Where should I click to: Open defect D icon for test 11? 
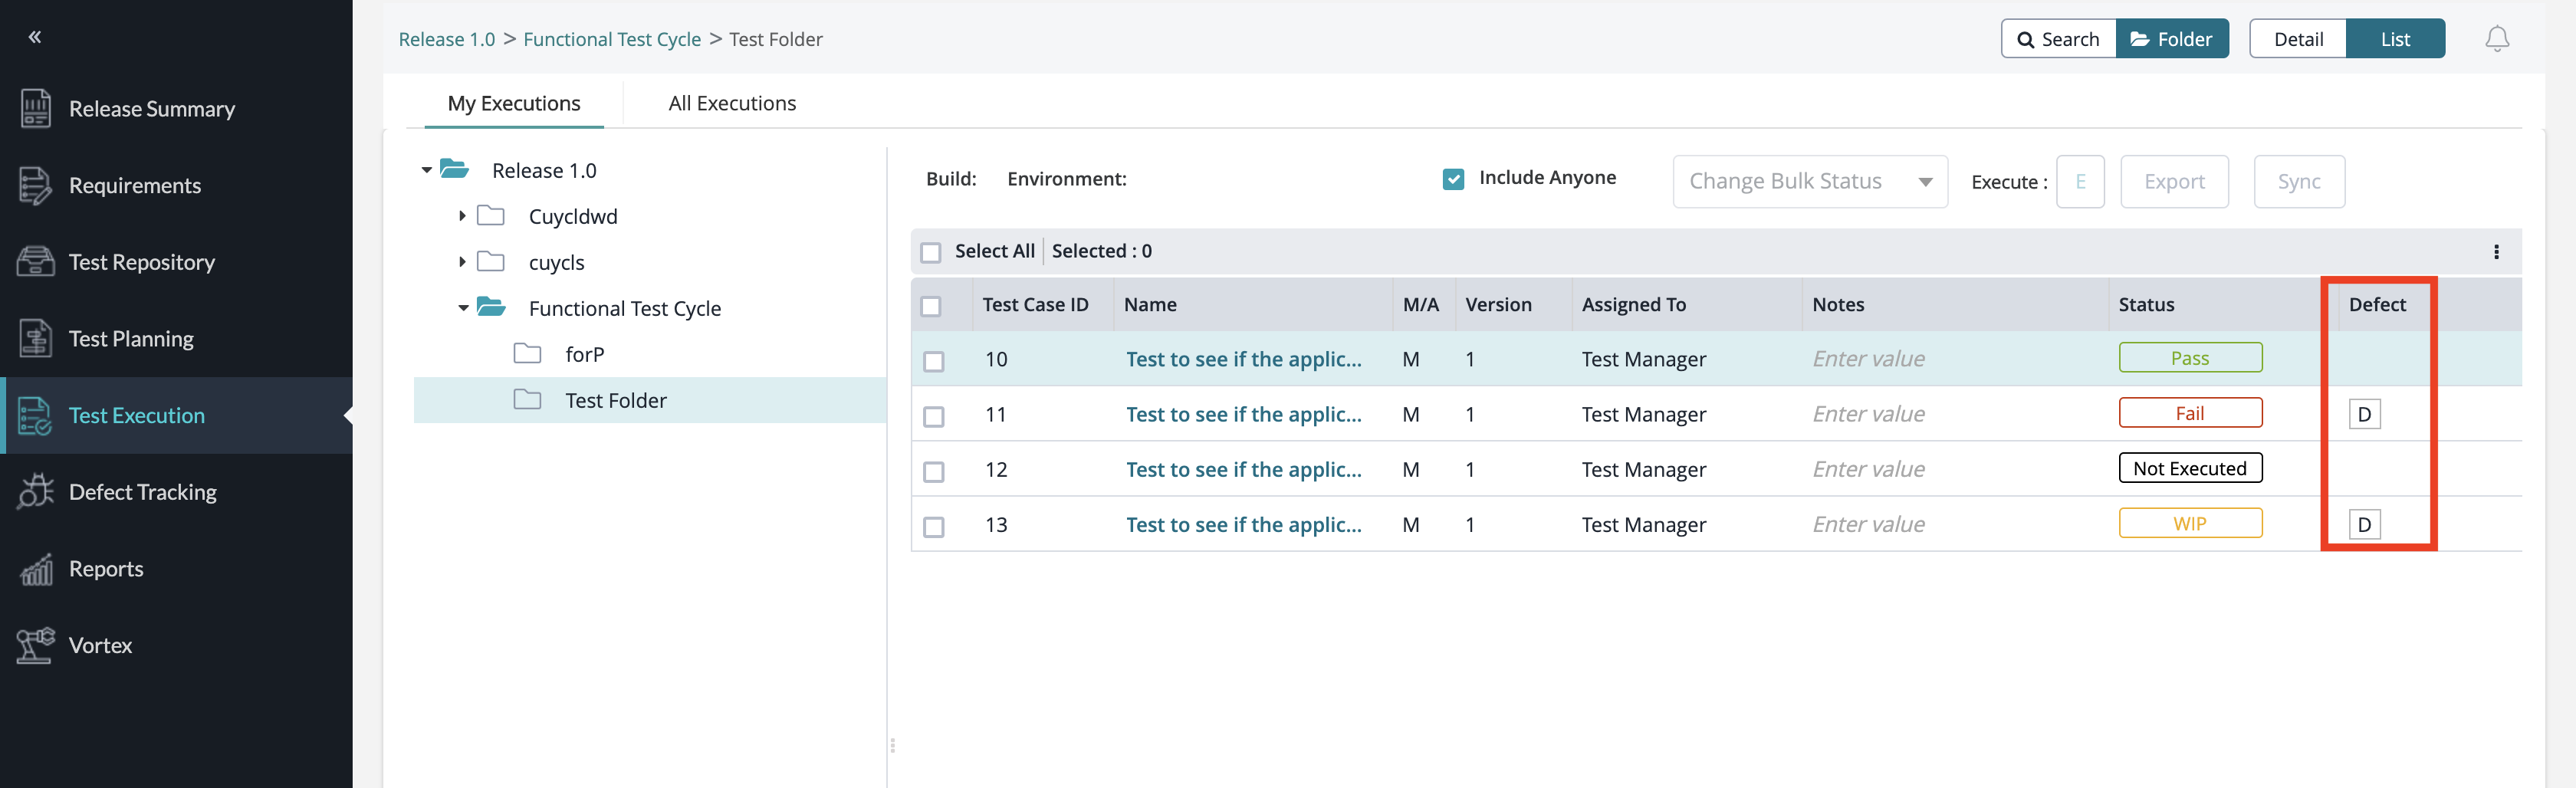2364,414
